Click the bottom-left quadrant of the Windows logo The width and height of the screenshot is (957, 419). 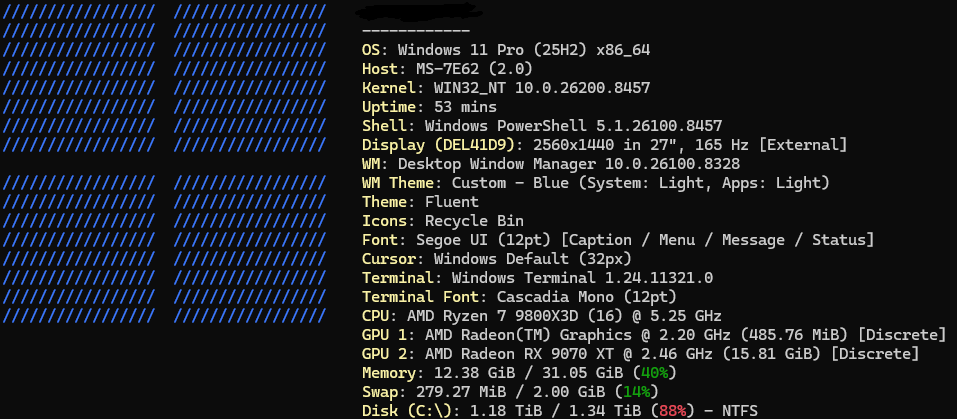click(79, 249)
